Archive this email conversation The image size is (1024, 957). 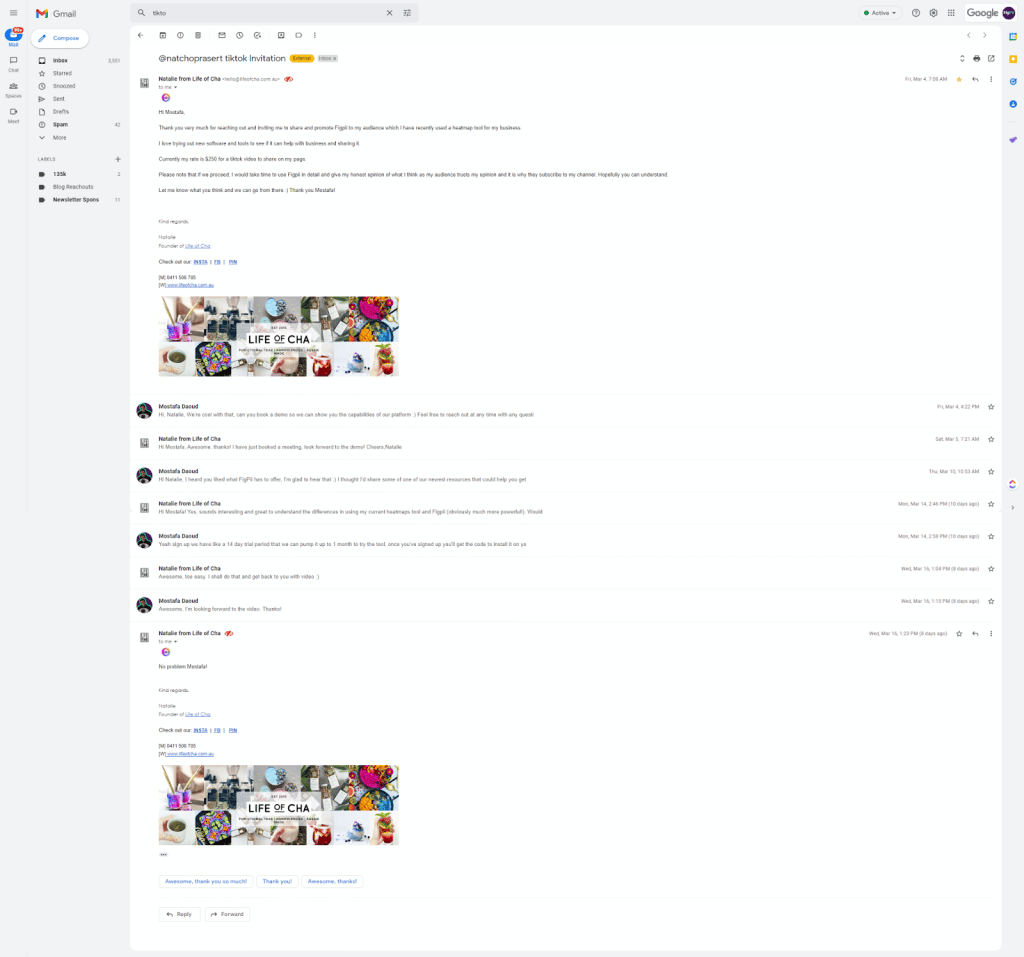click(x=163, y=35)
